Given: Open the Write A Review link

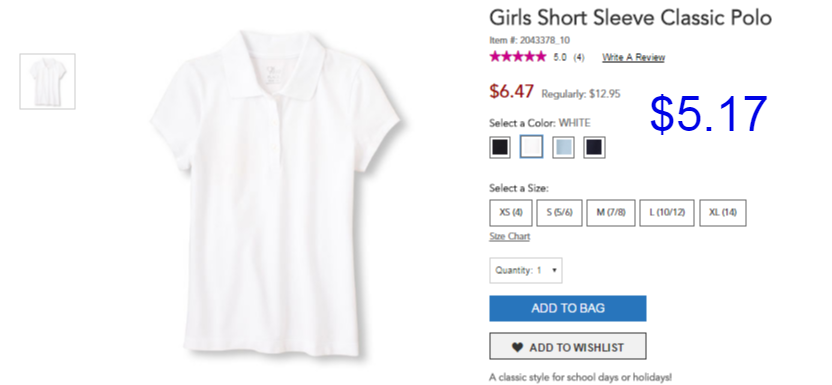Looking at the screenshot, I should click(633, 57).
